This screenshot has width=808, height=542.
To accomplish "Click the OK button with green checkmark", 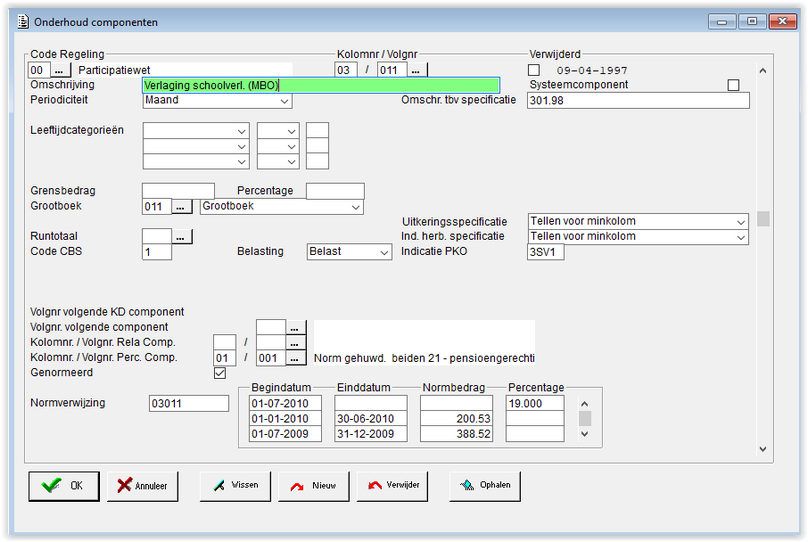I will [x=64, y=486].
